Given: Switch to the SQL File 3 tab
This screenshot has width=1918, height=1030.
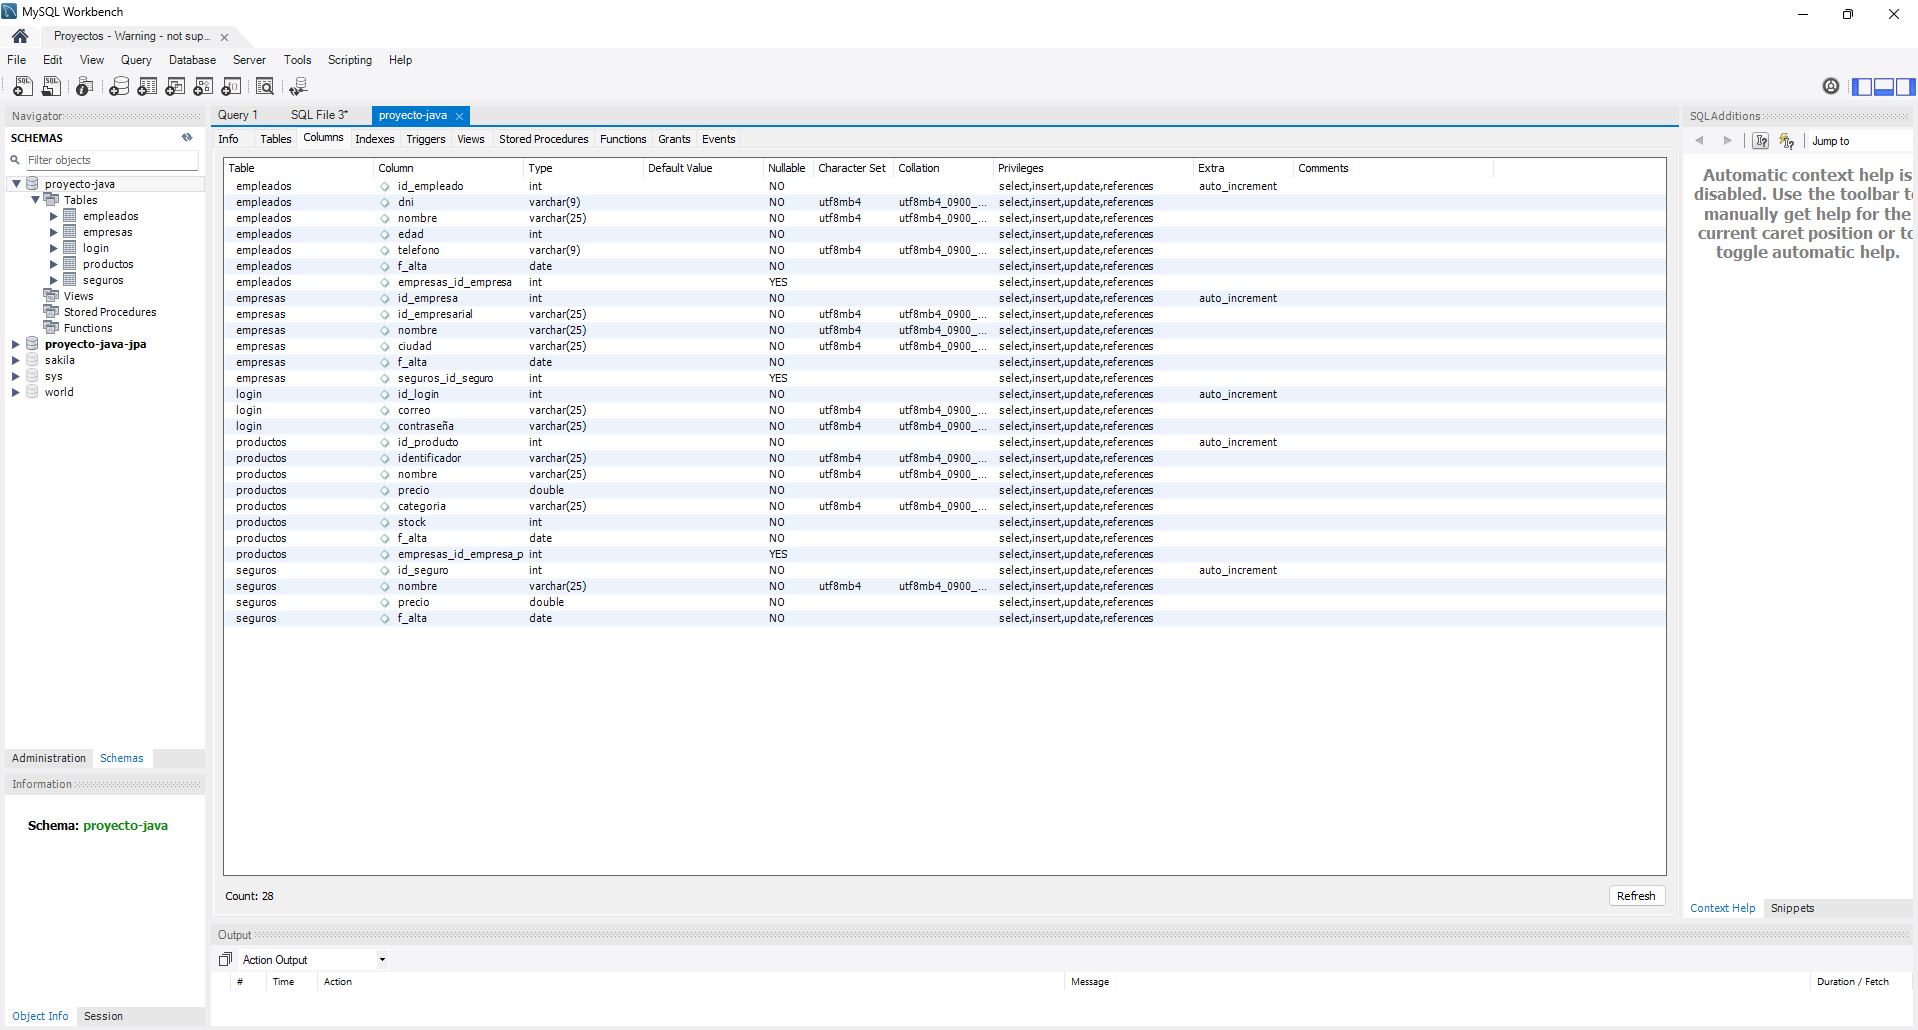Looking at the screenshot, I should (320, 115).
